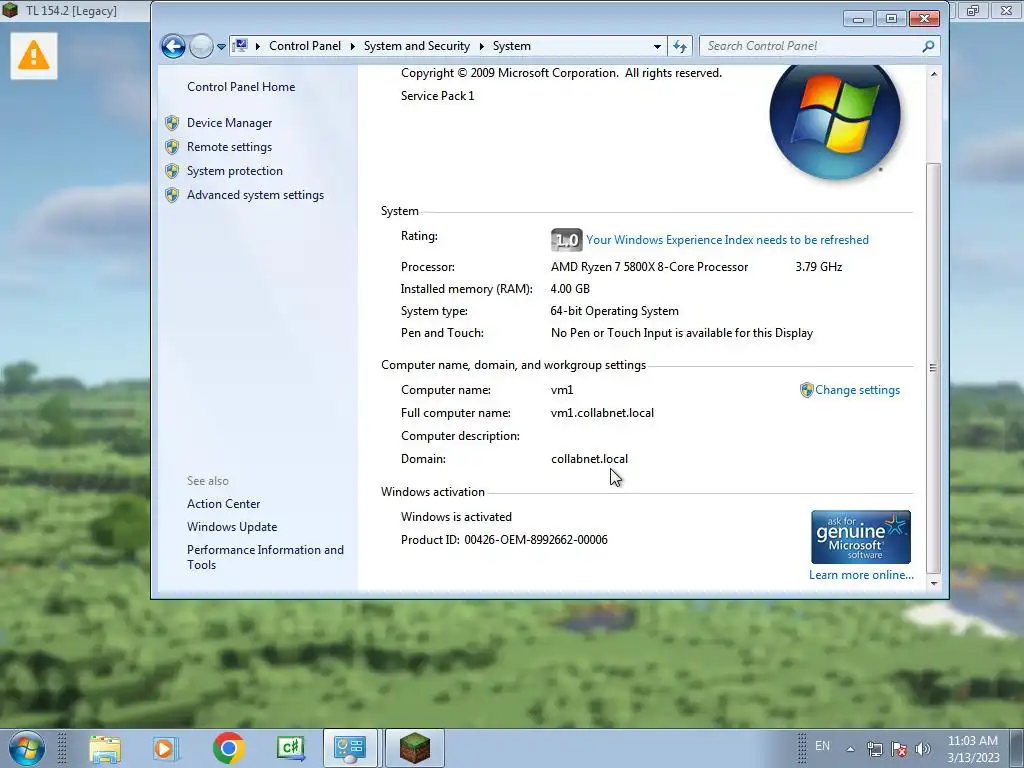Open Windows Update
Screen dimensions: 1024x768
(232, 527)
